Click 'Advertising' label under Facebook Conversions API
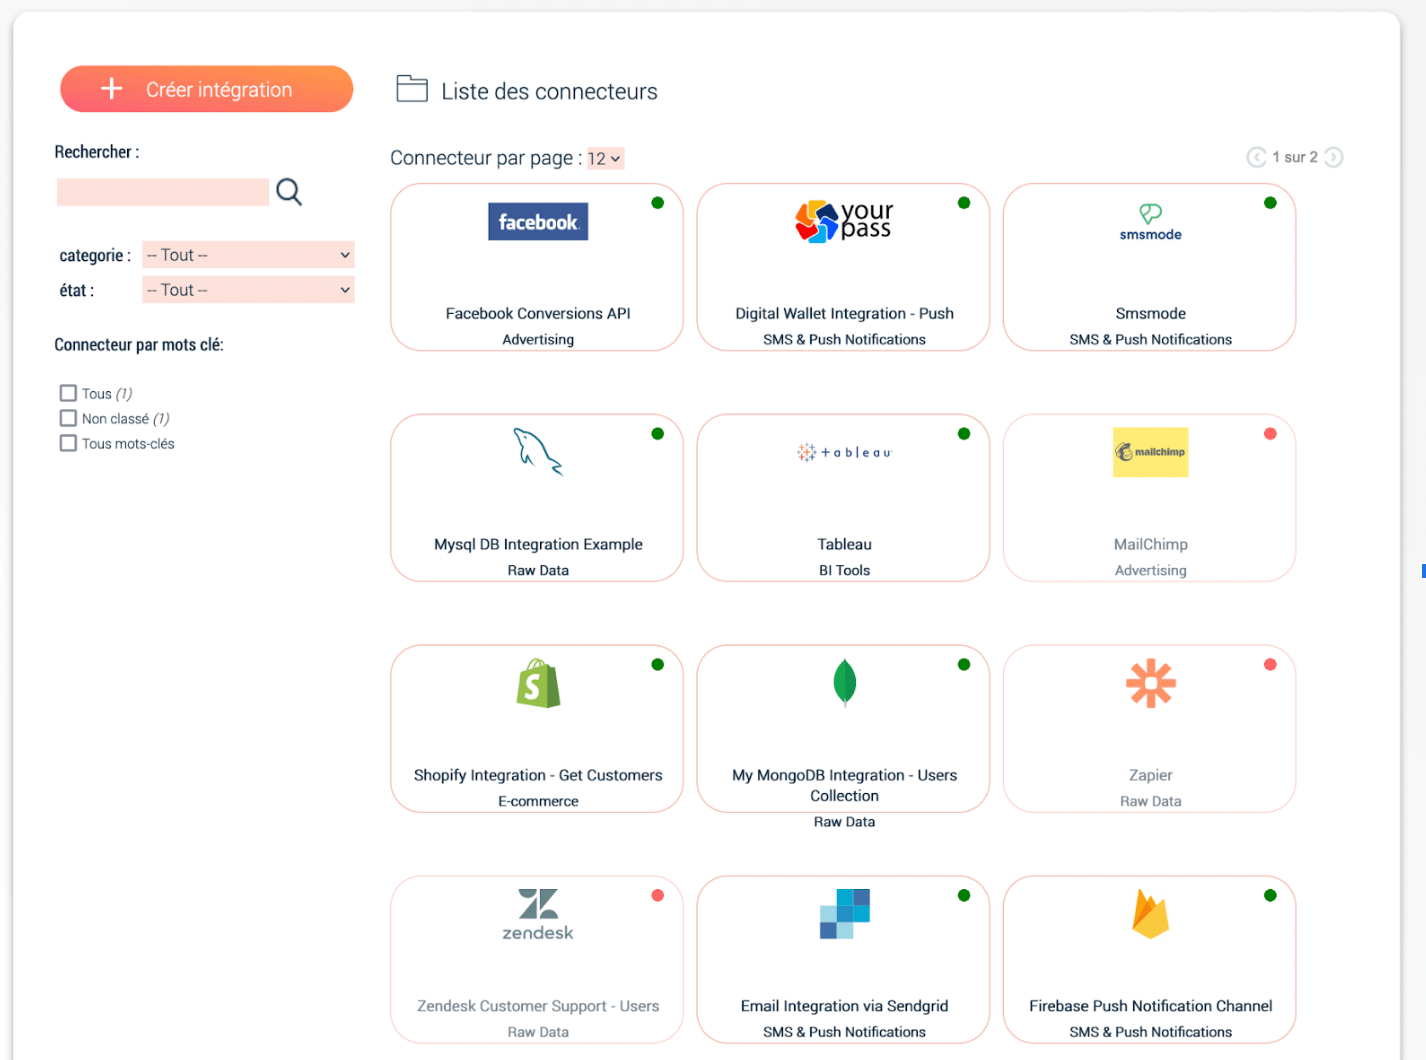This screenshot has width=1426, height=1060. 538,339
